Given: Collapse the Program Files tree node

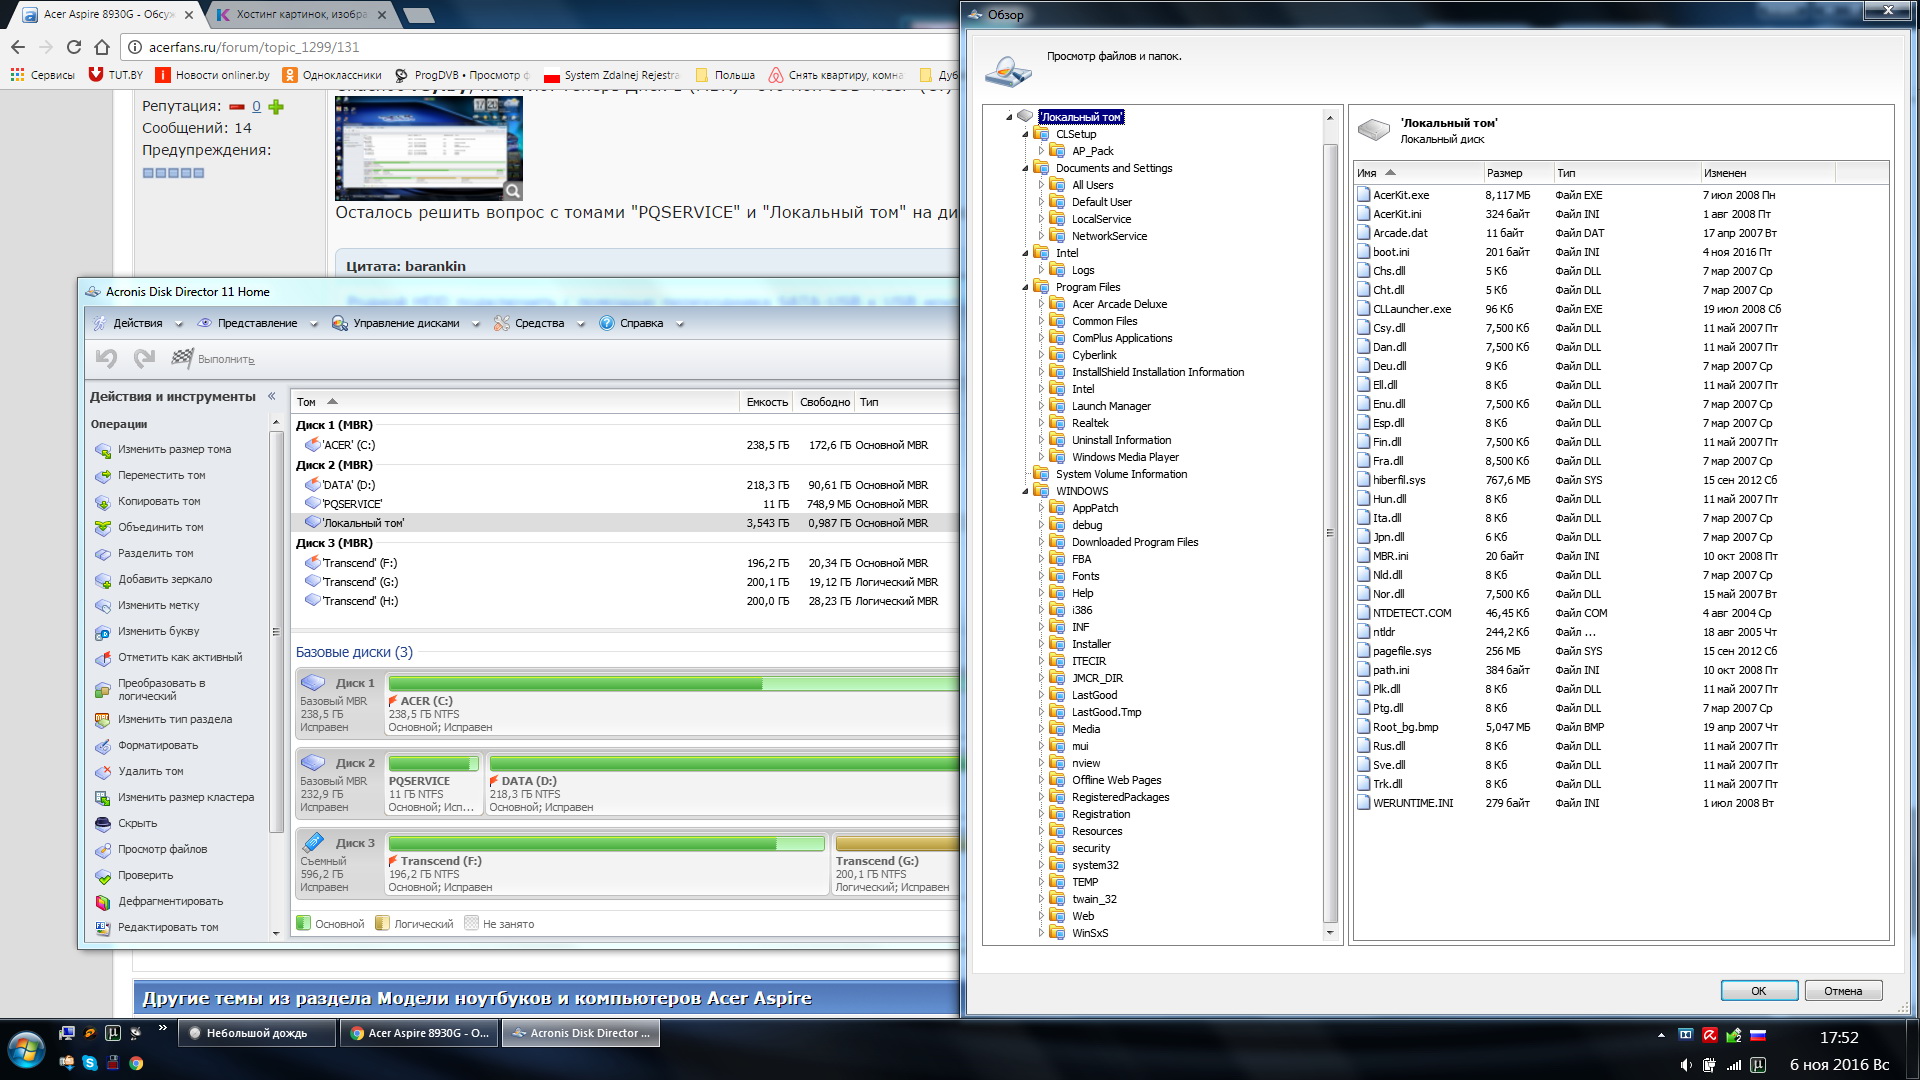Looking at the screenshot, I should coord(1025,288).
